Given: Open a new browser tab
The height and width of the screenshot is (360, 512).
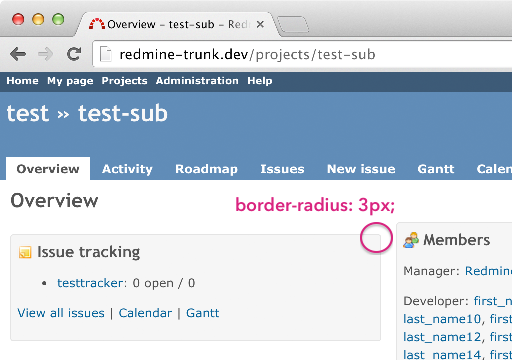Looking at the screenshot, I should point(293,24).
